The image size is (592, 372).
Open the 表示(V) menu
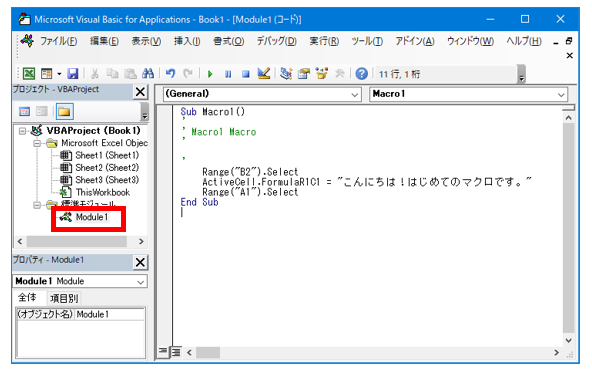point(146,41)
